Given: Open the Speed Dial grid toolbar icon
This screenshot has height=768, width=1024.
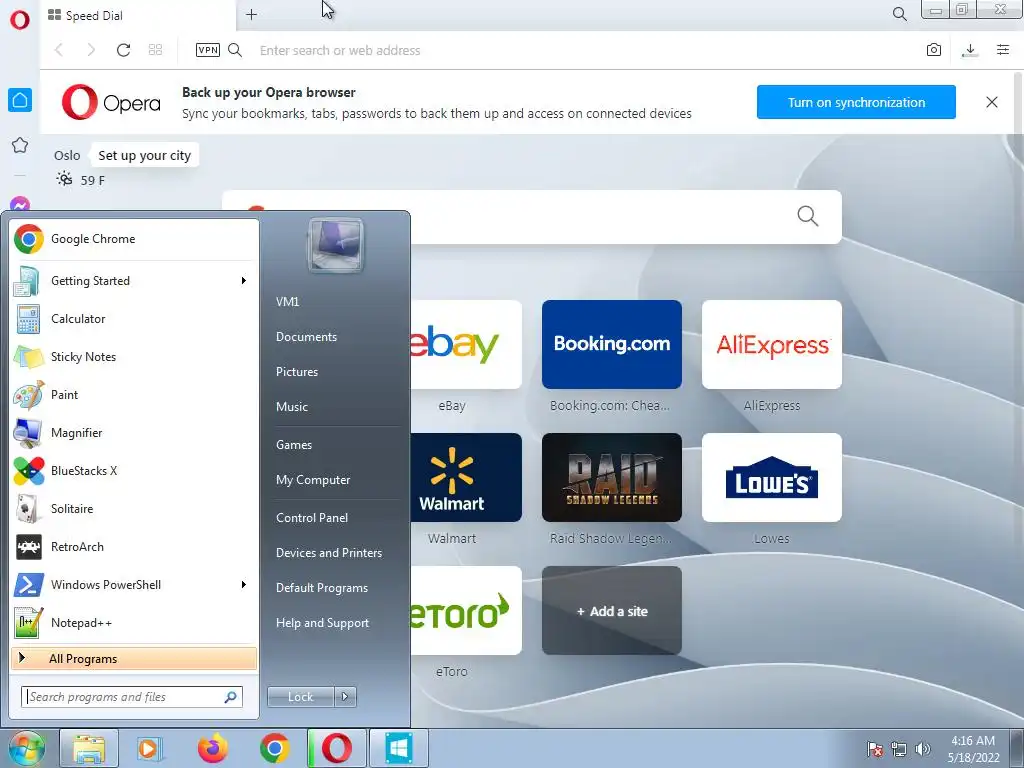Looking at the screenshot, I should tap(155, 50).
